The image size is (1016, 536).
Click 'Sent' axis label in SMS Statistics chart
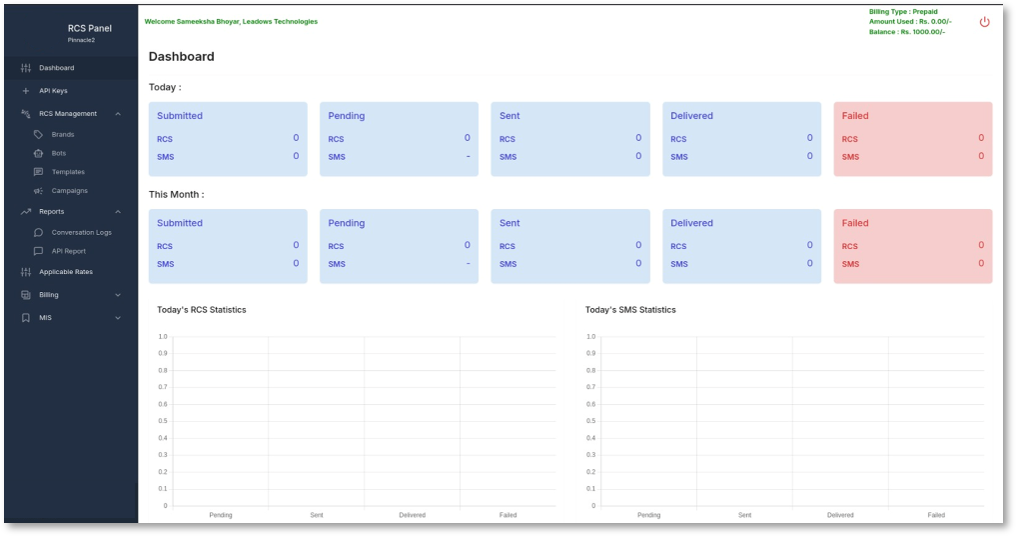pos(745,515)
